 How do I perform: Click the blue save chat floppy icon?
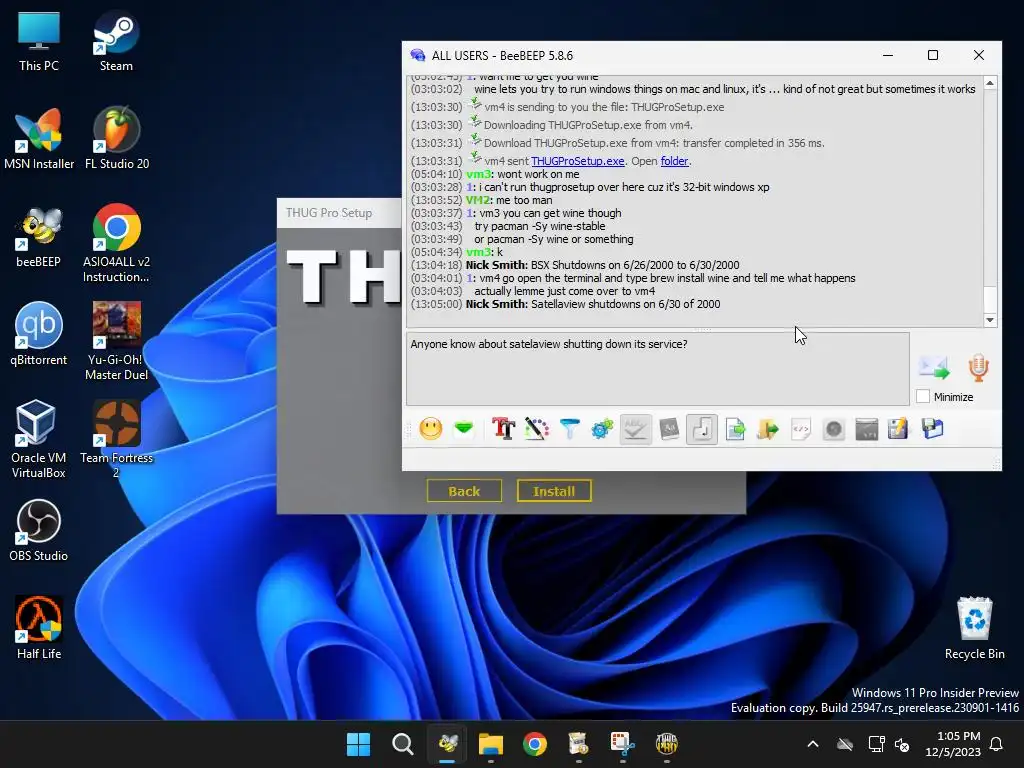point(933,429)
